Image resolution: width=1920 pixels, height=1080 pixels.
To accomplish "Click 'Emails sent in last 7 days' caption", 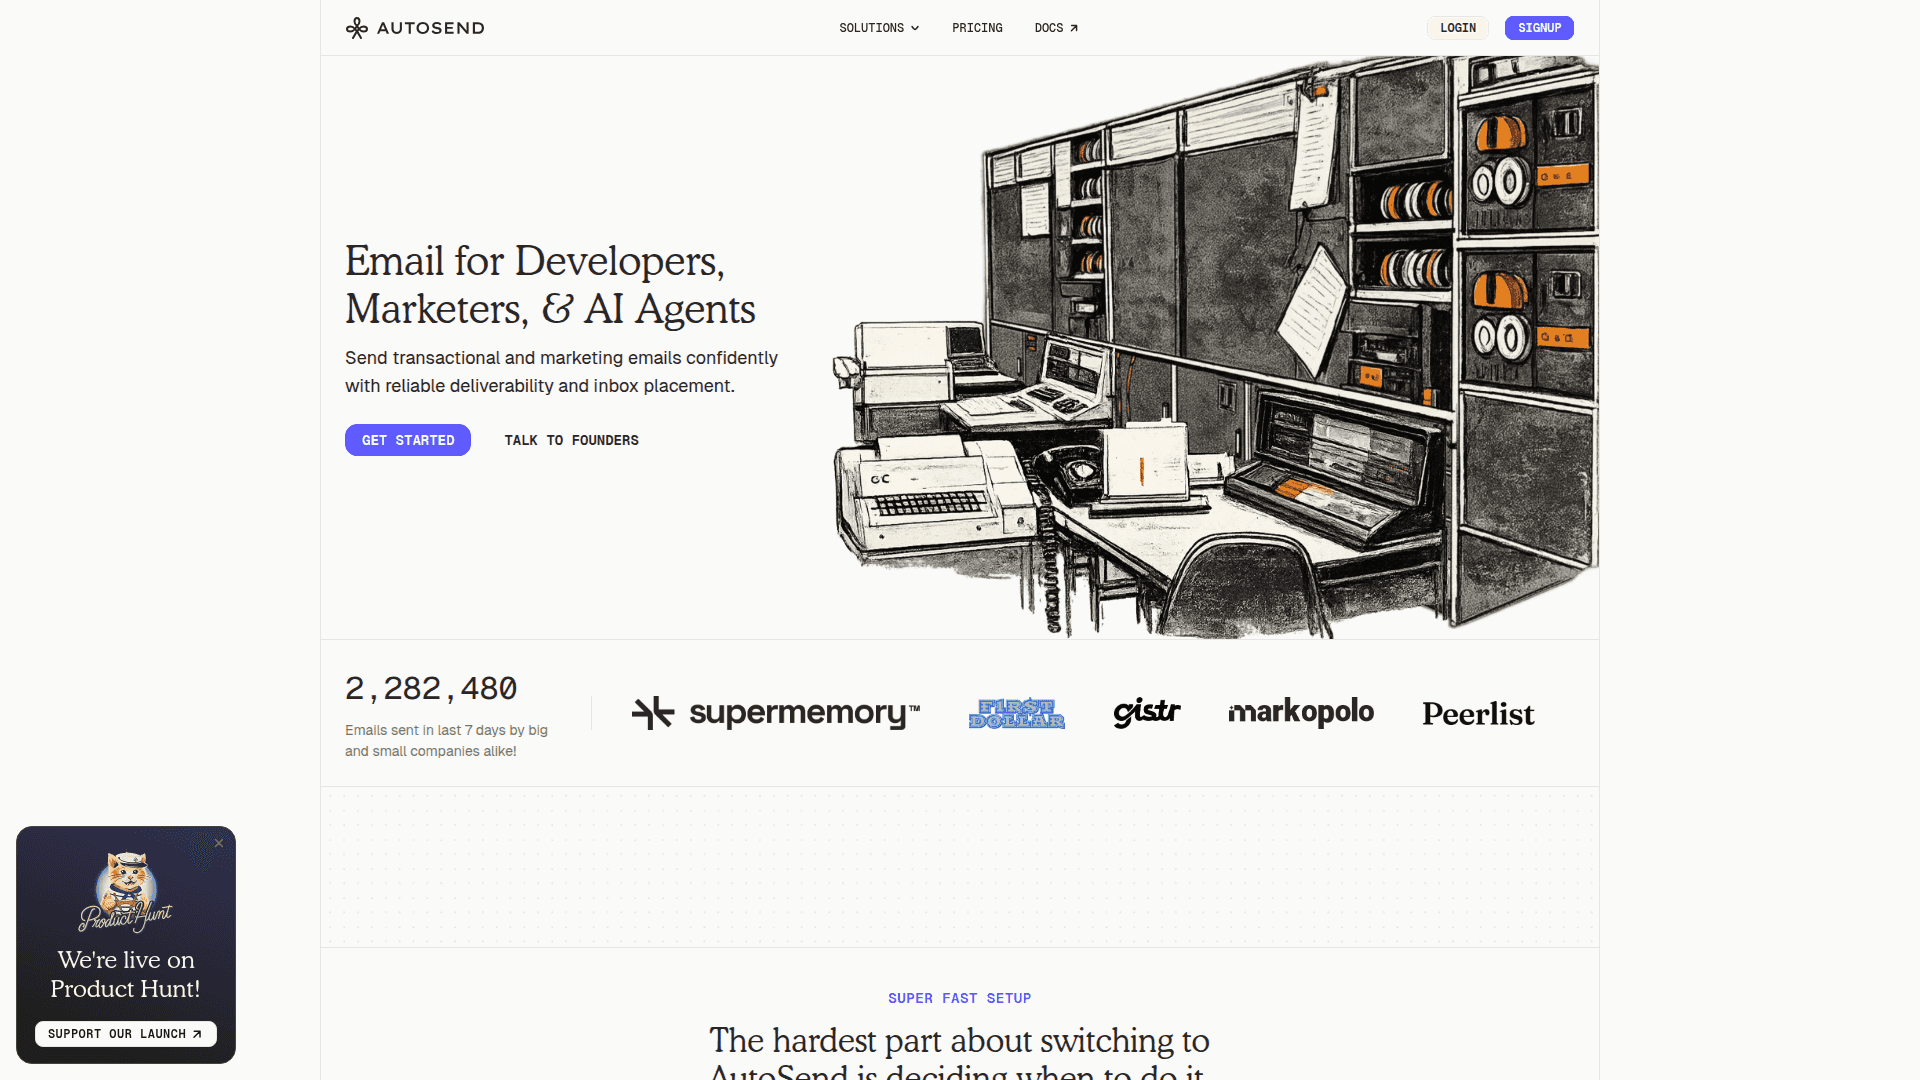I will tap(446, 741).
